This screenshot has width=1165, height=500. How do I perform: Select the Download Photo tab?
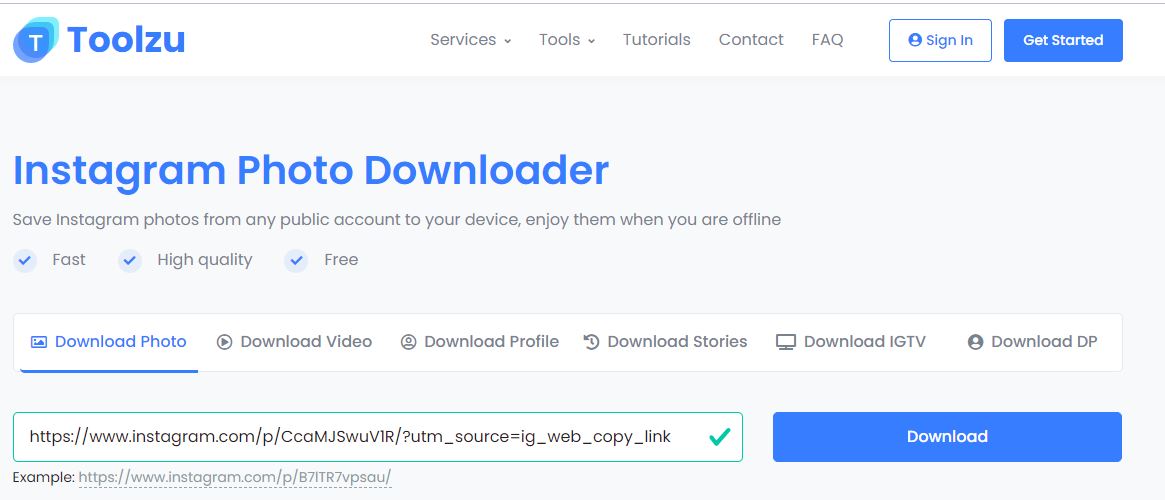click(x=108, y=342)
